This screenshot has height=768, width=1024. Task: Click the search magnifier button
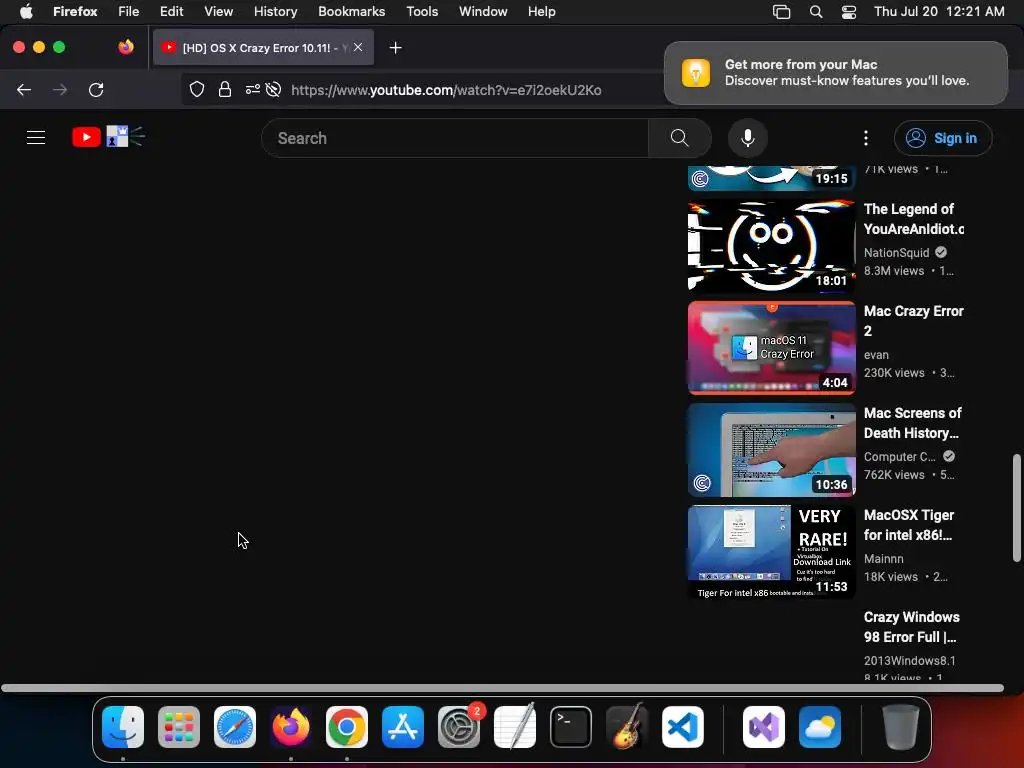tap(679, 138)
